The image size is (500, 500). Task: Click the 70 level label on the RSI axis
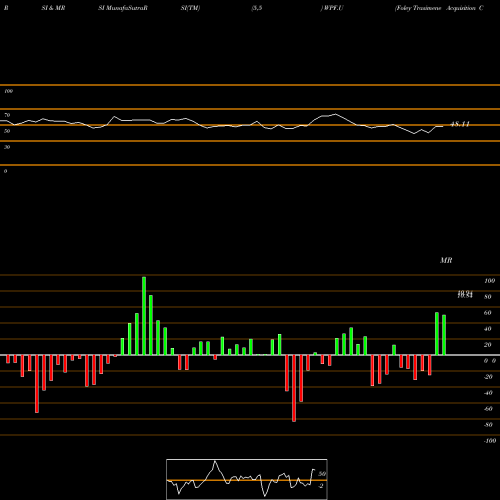coord(7,115)
